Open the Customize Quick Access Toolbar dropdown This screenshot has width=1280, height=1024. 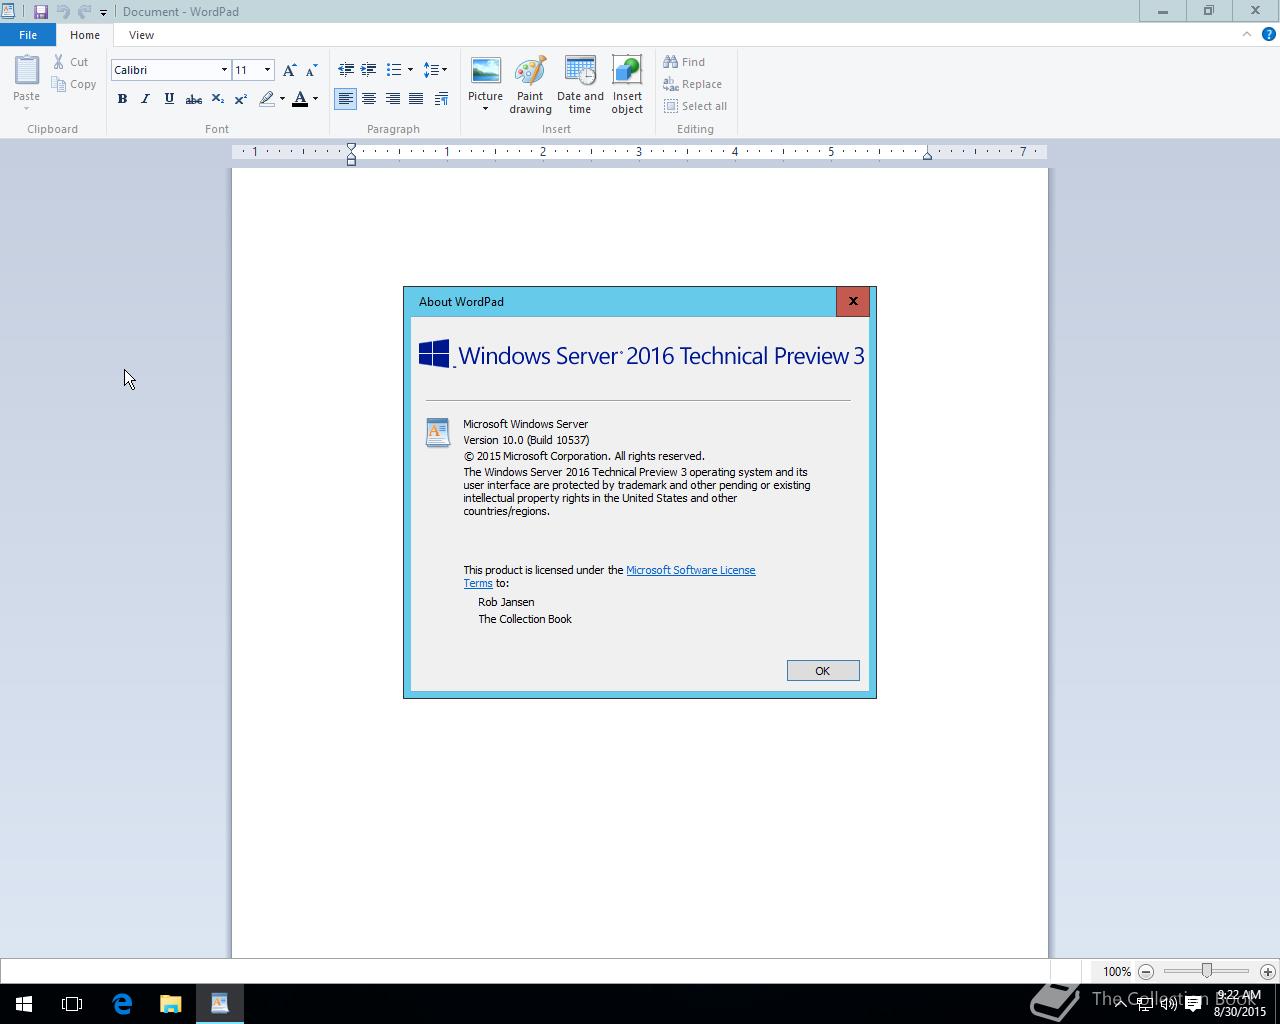click(103, 13)
